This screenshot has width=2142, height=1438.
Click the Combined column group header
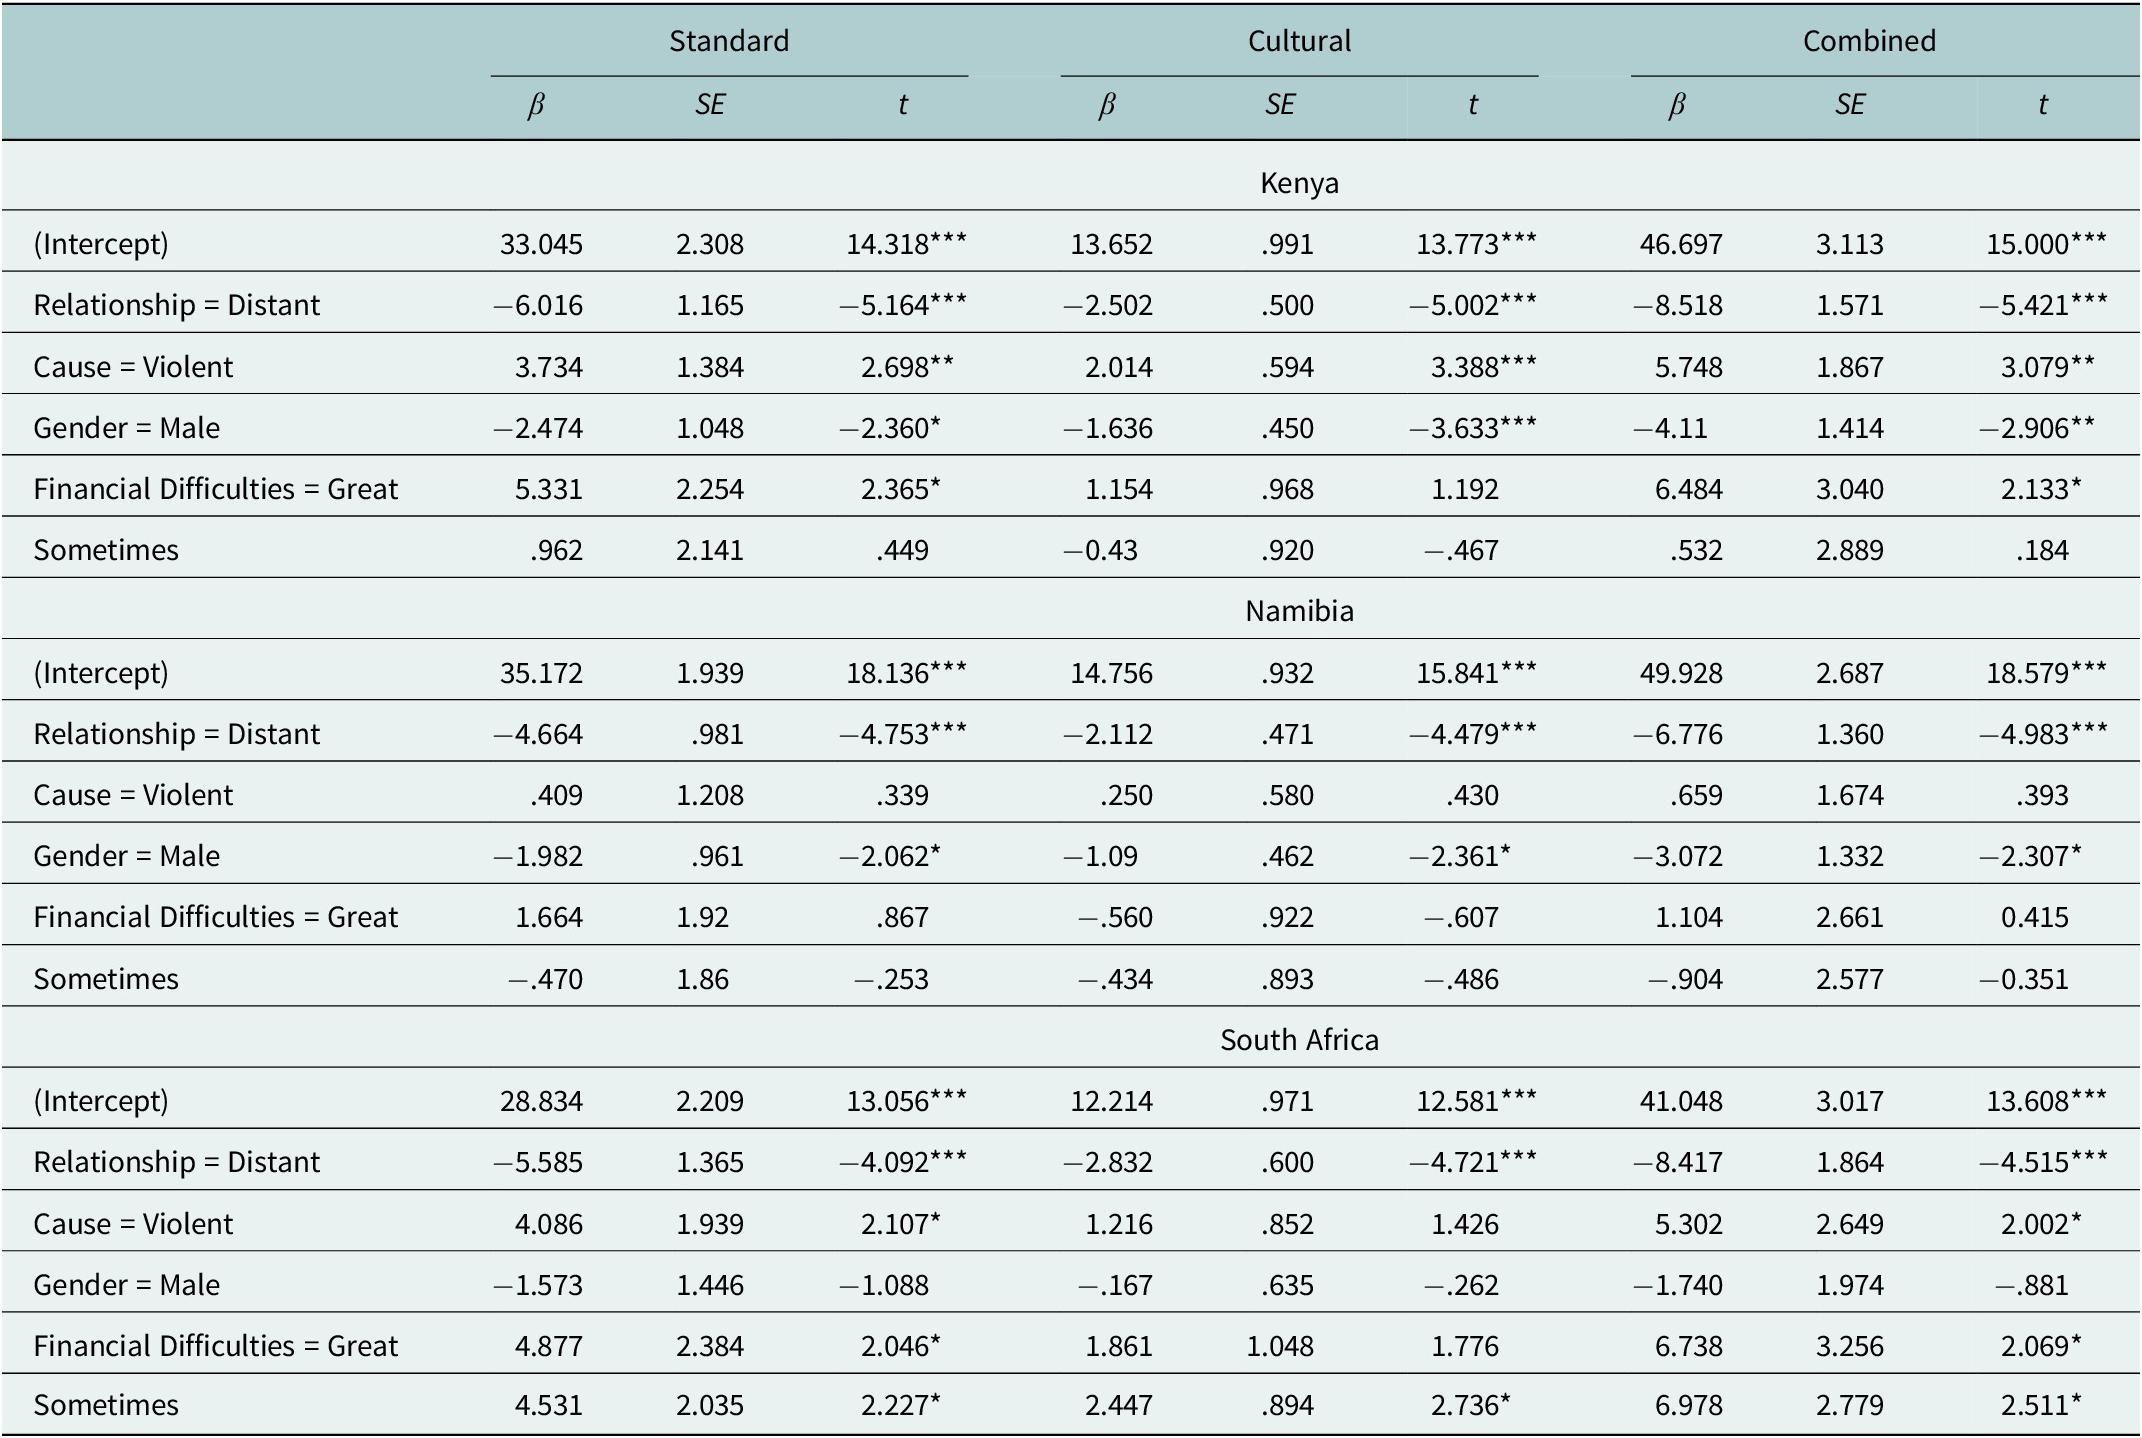click(x=1869, y=41)
